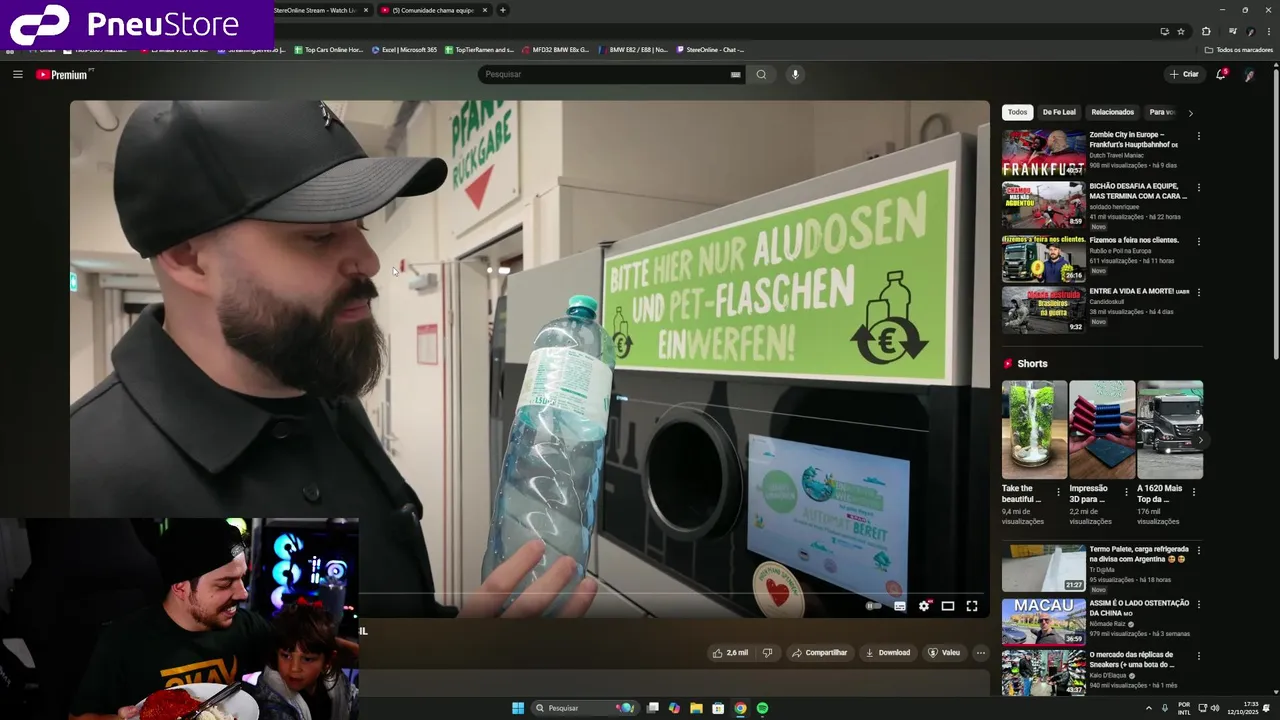Start voice search with microphone icon
1280x720 pixels.
[x=795, y=74]
